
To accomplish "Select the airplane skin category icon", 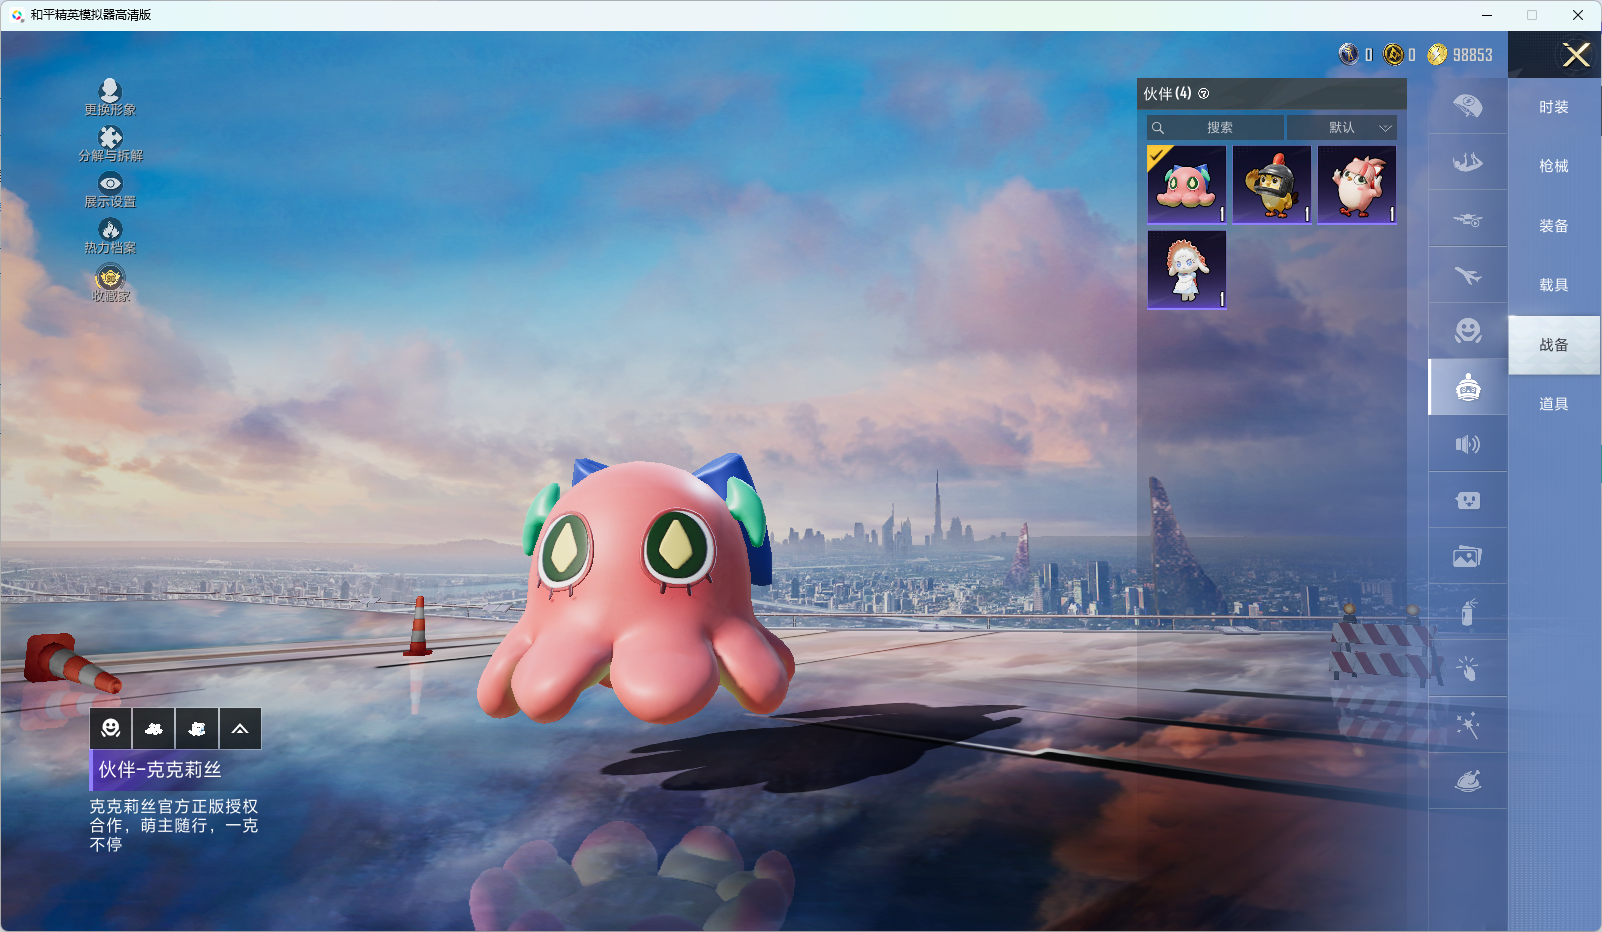I will [1467, 275].
